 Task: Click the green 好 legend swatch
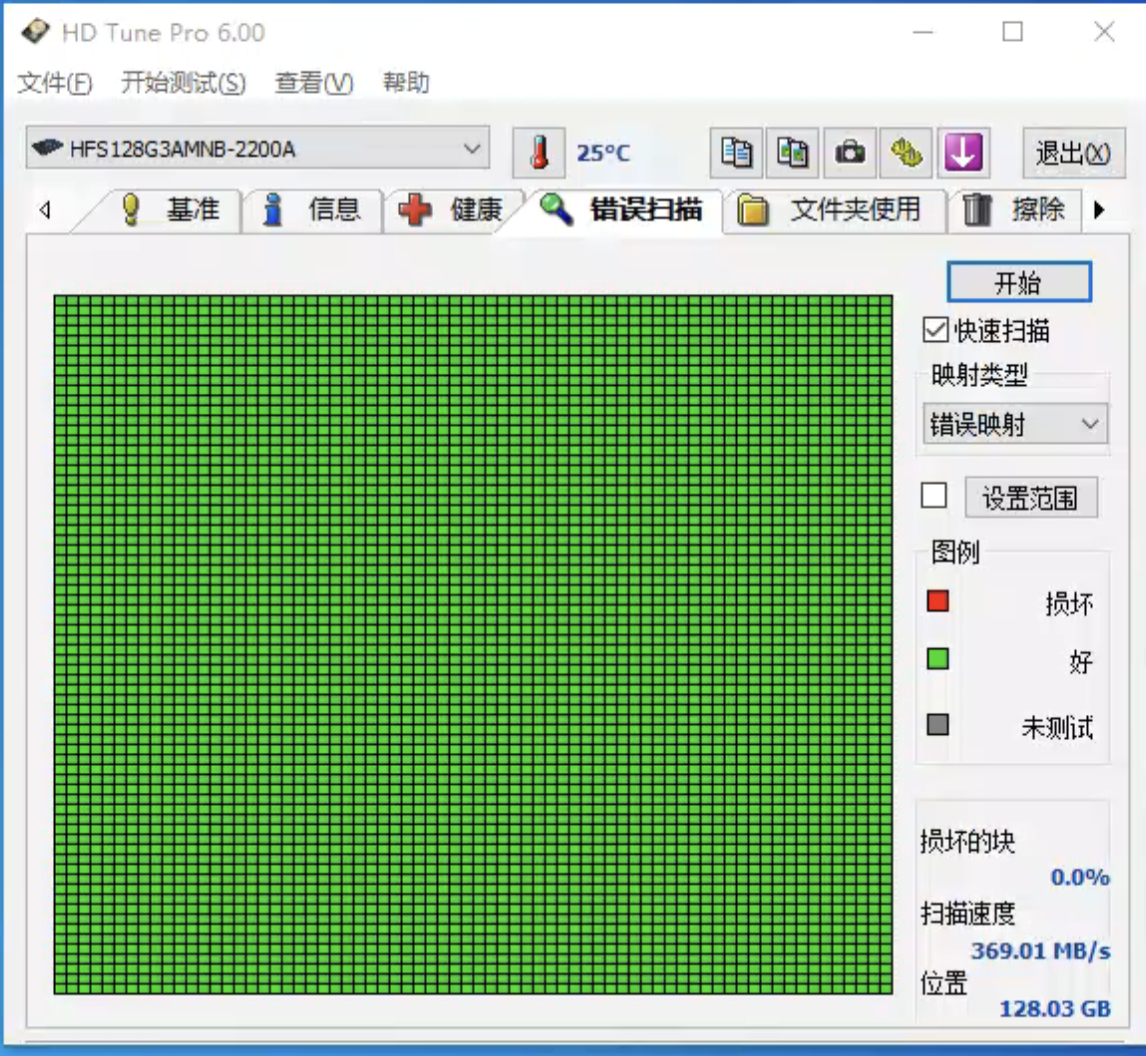pyautogui.click(x=938, y=659)
